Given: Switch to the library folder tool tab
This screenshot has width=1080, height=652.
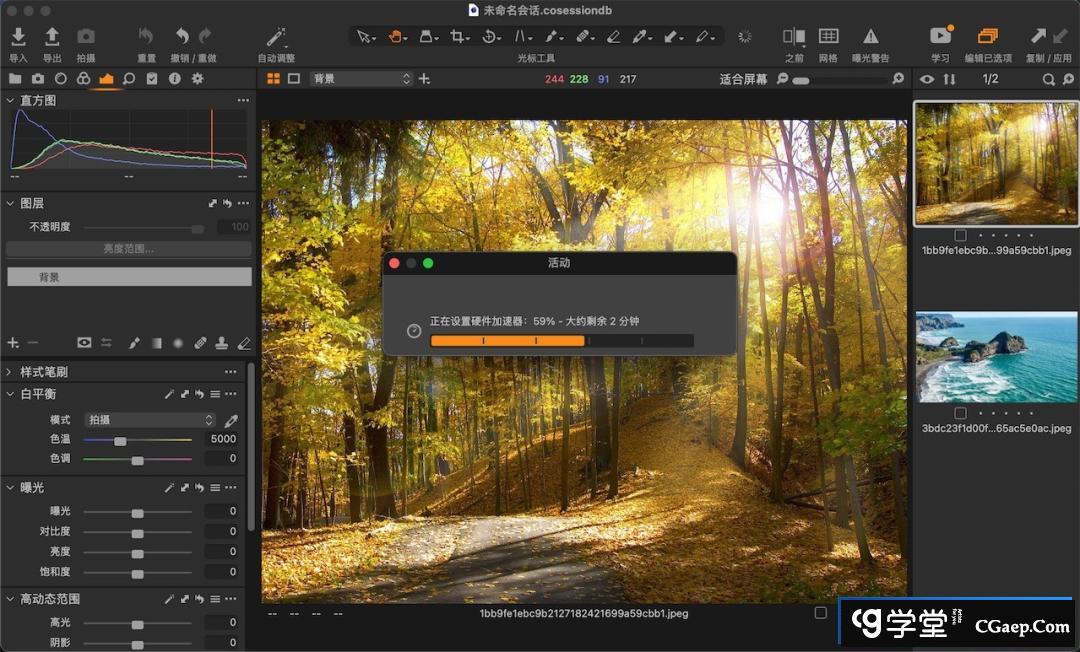Looking at the screenshot, I should [x=15, y=78].
